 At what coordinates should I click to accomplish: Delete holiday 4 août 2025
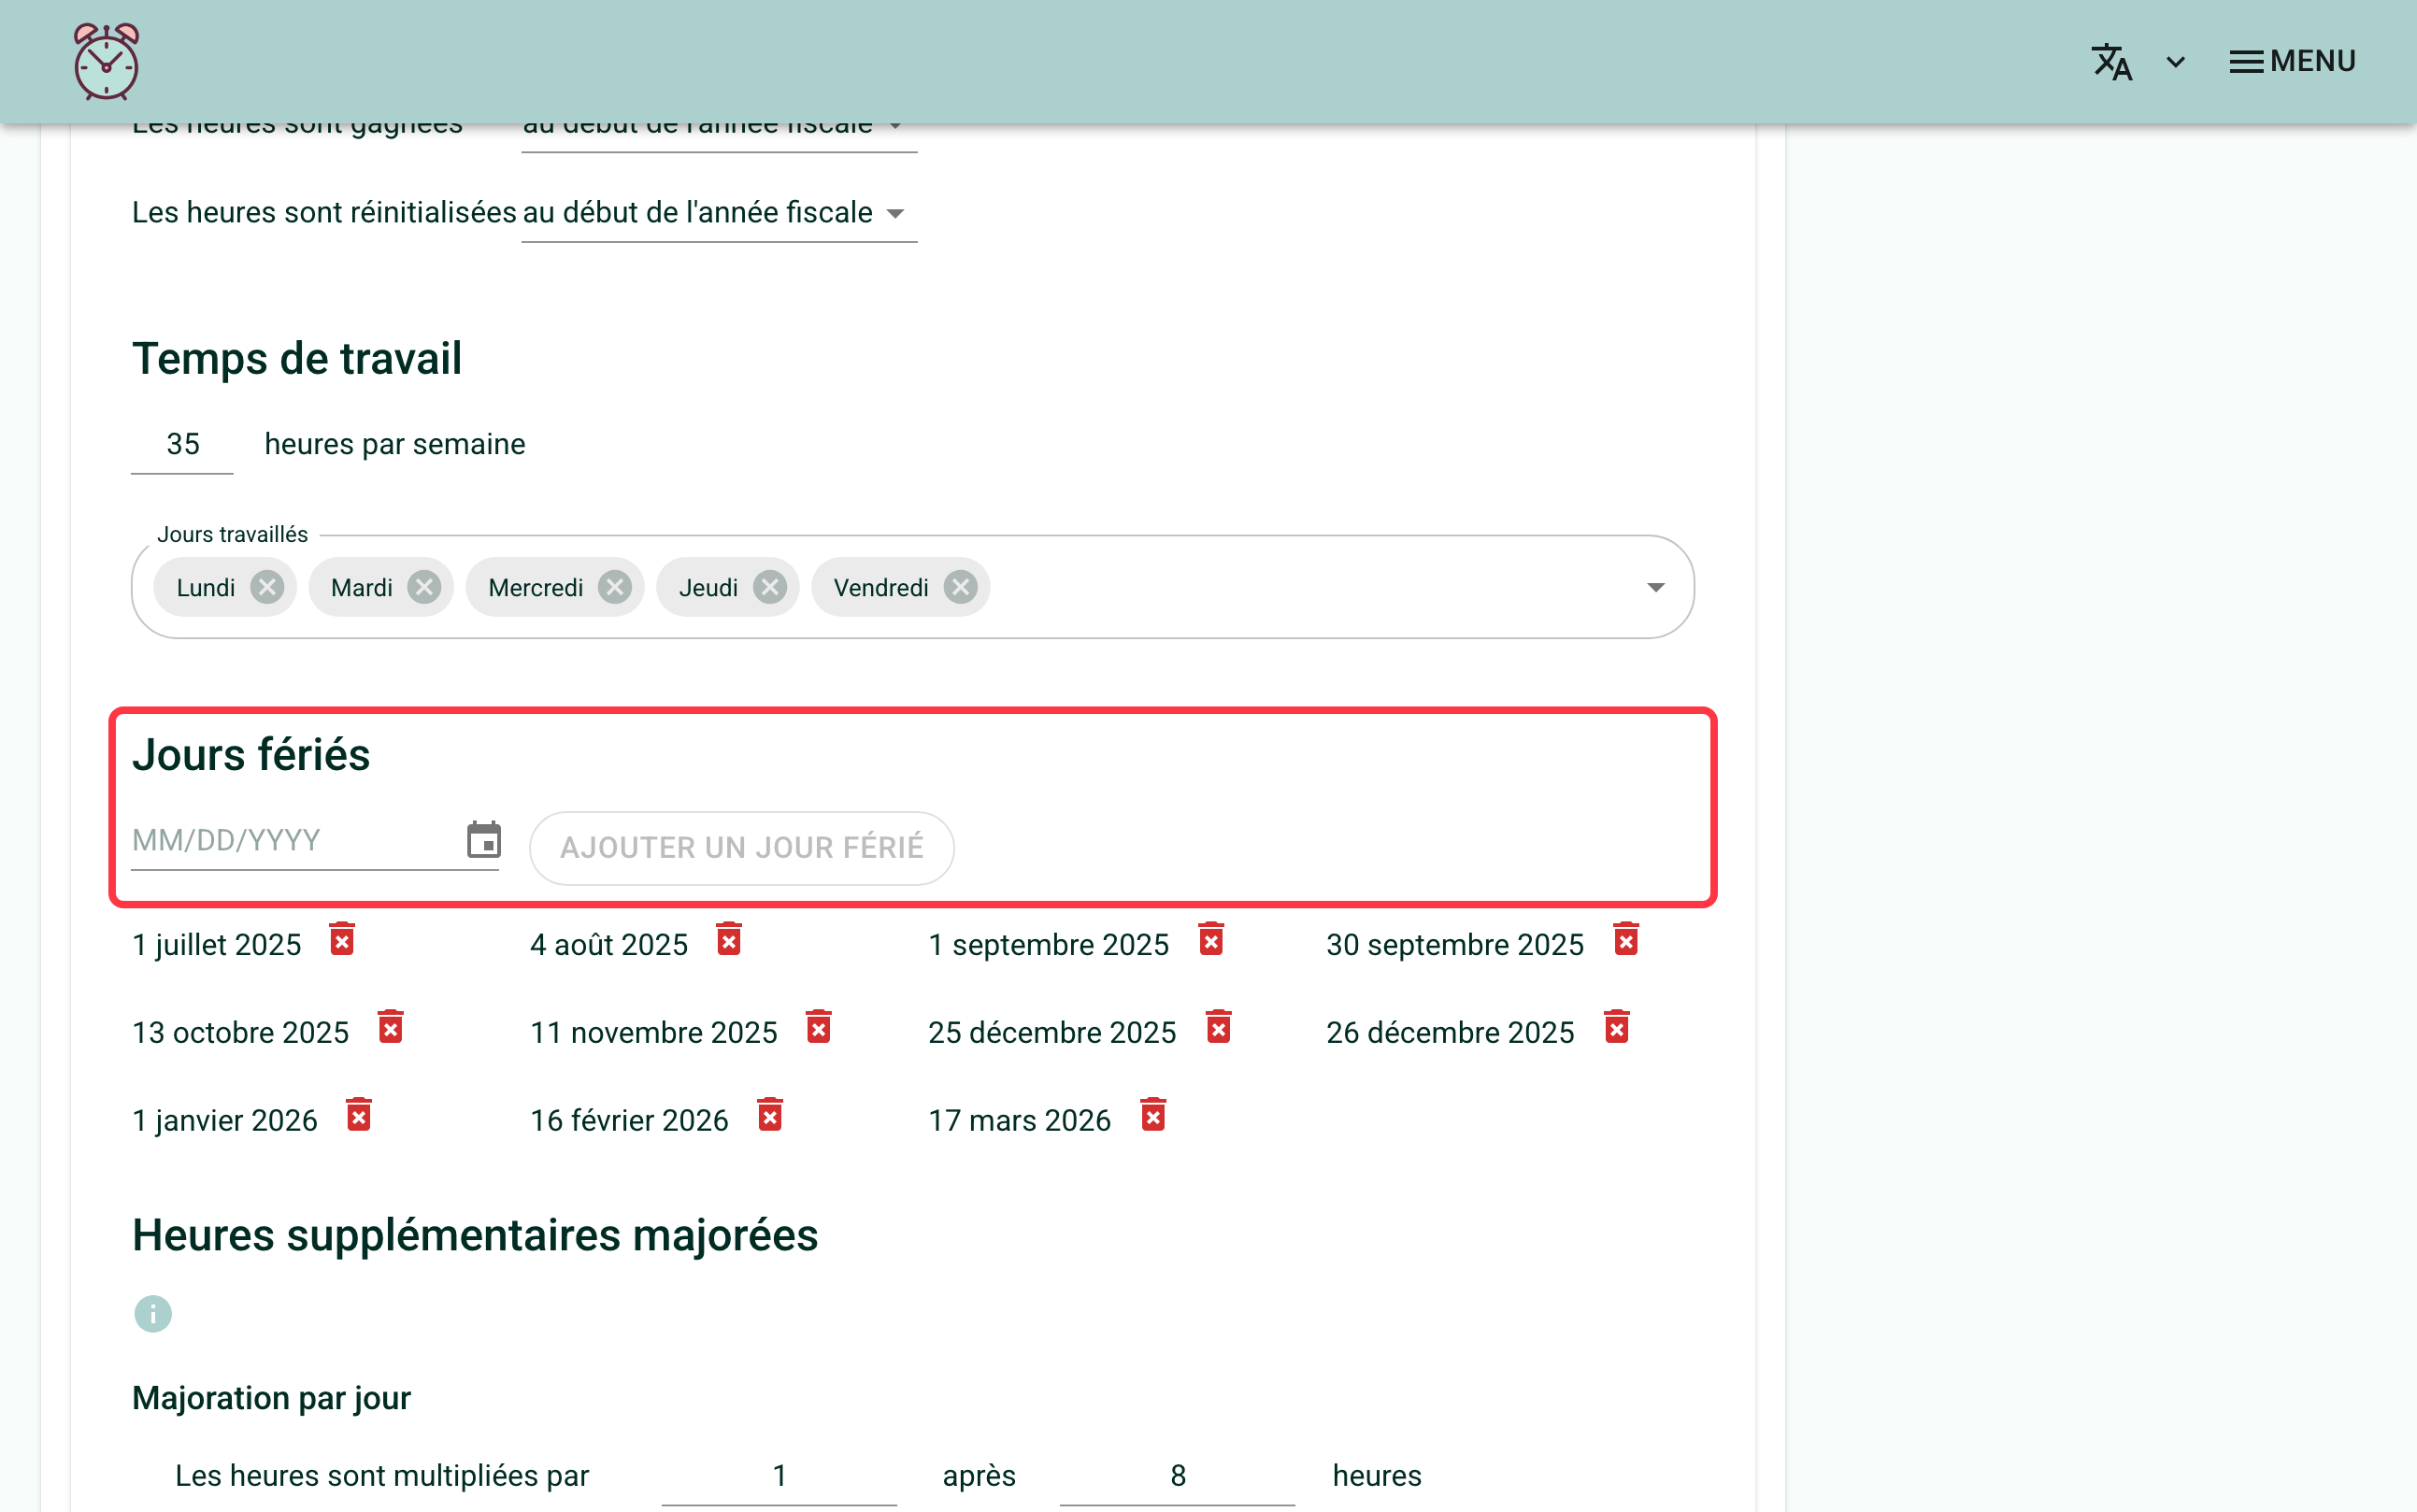(x=729, y=940)
